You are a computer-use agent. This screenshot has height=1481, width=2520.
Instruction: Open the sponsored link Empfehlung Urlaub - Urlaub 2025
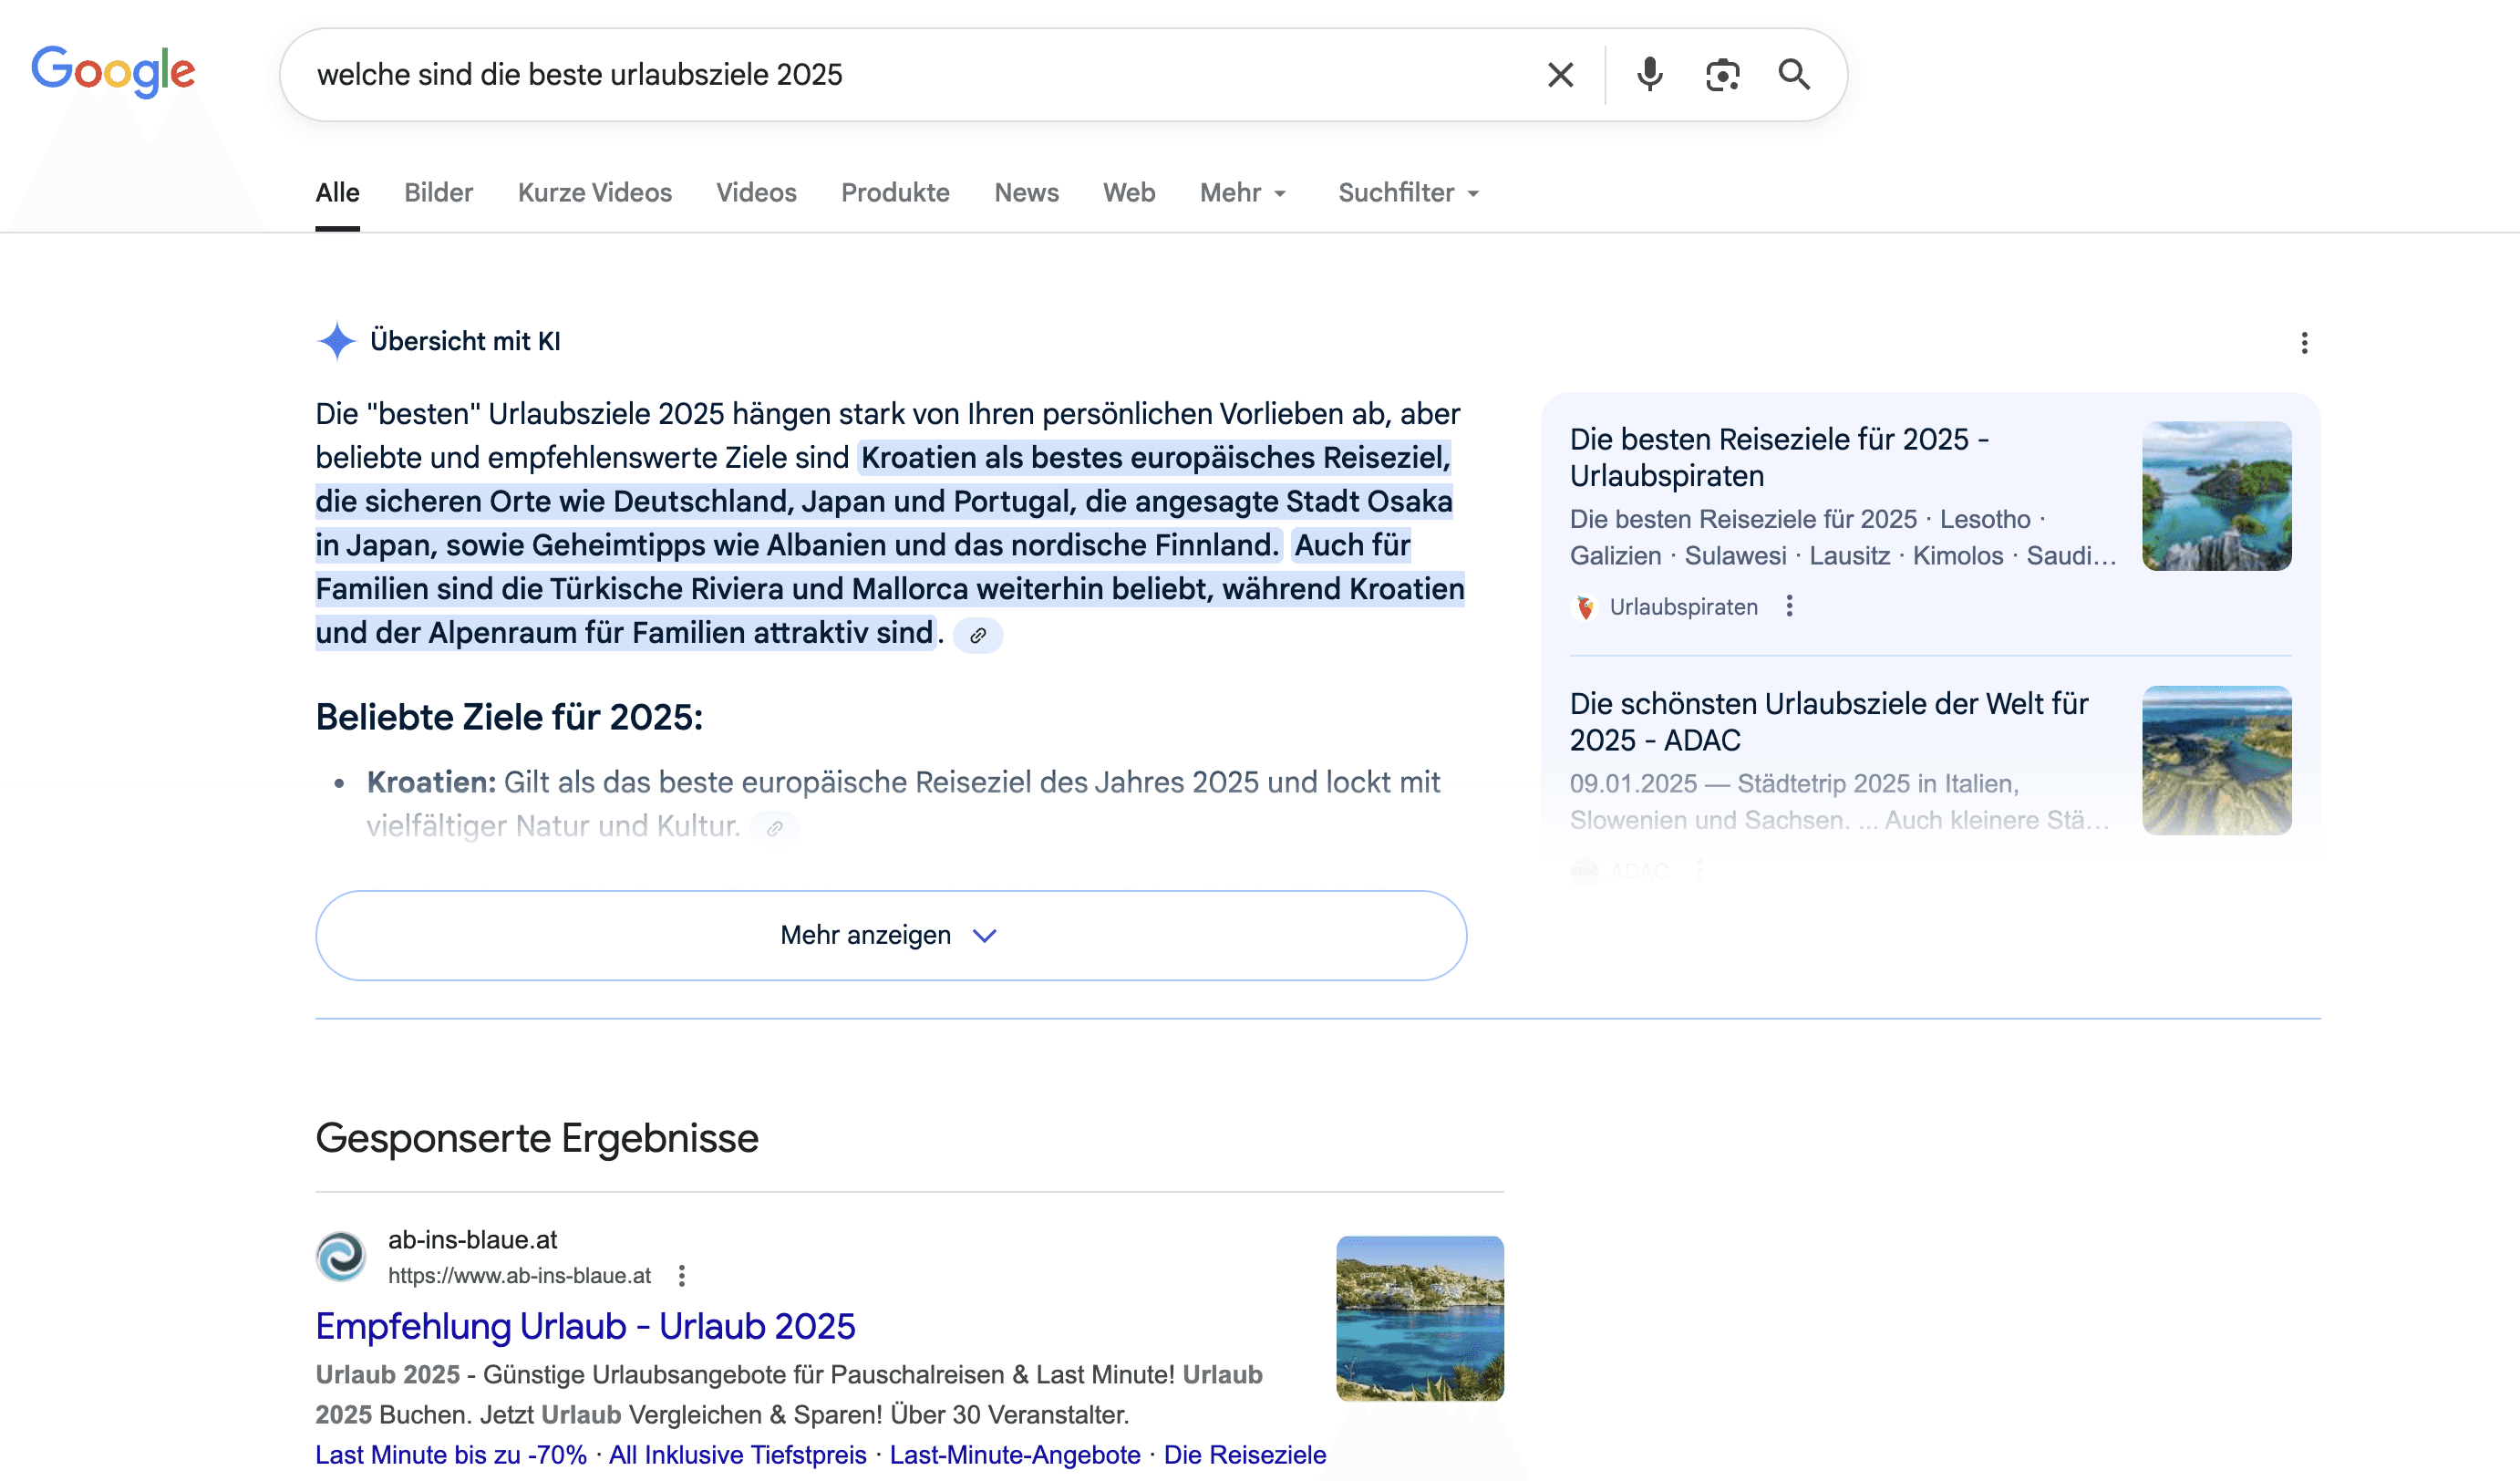(x=585, y=1325)
